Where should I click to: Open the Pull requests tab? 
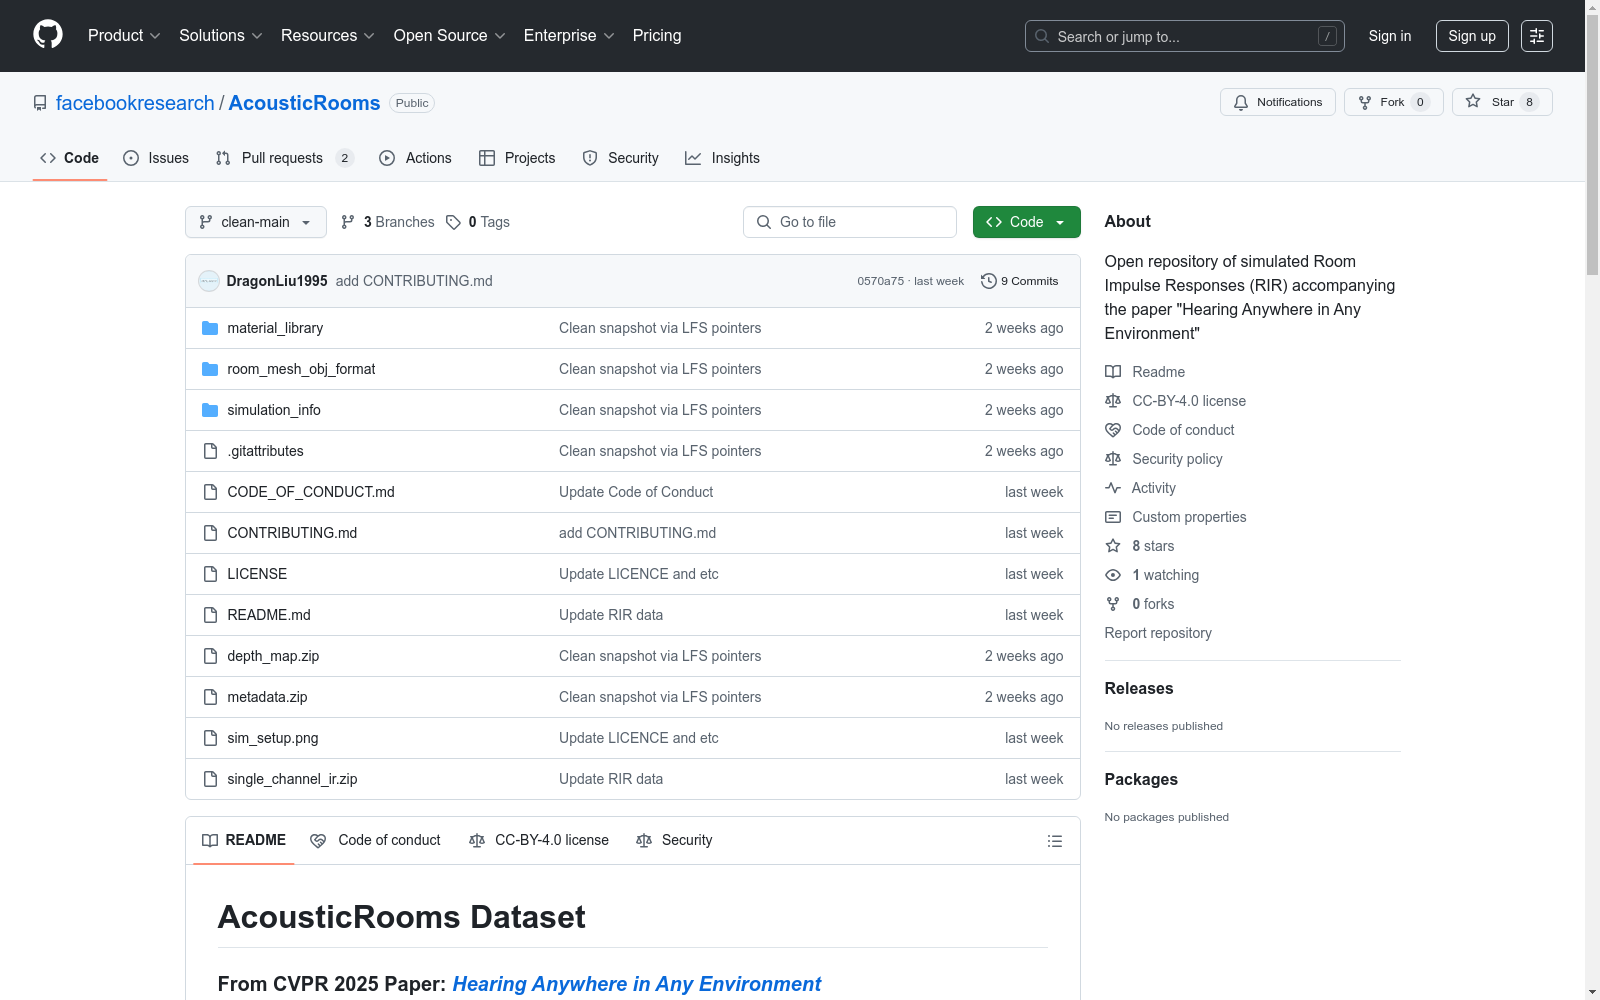[x=284, y=158]
